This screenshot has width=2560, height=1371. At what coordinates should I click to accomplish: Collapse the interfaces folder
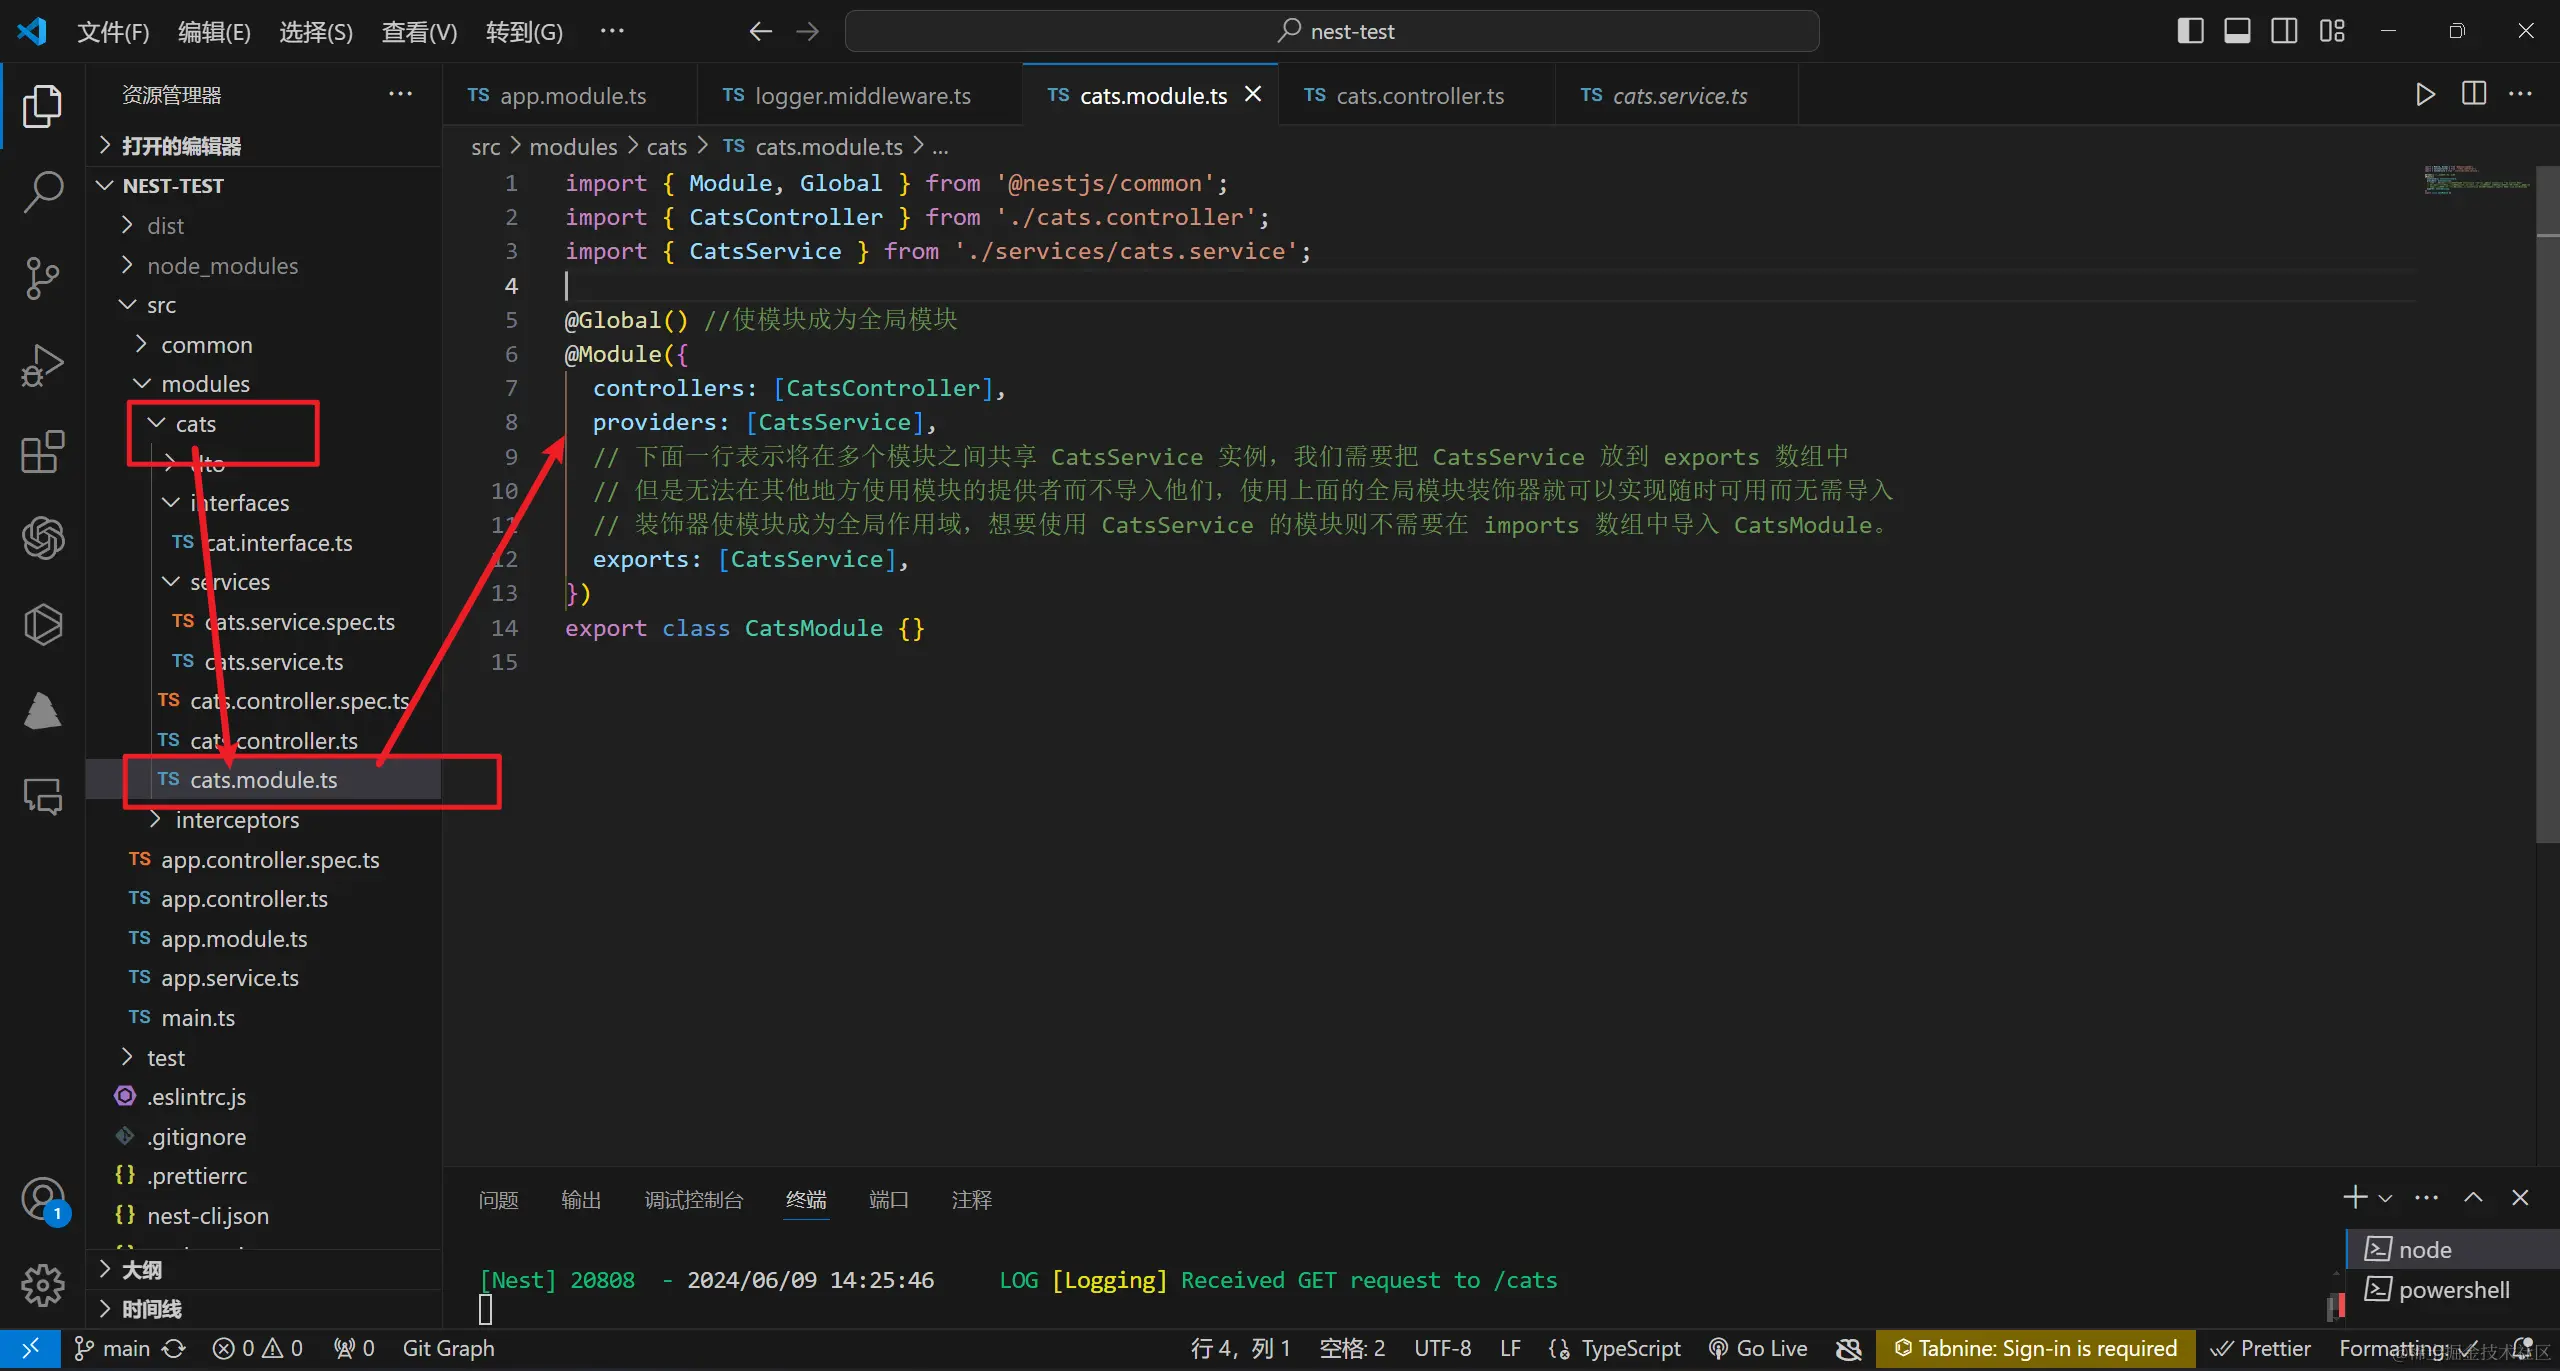coord(264,502)
